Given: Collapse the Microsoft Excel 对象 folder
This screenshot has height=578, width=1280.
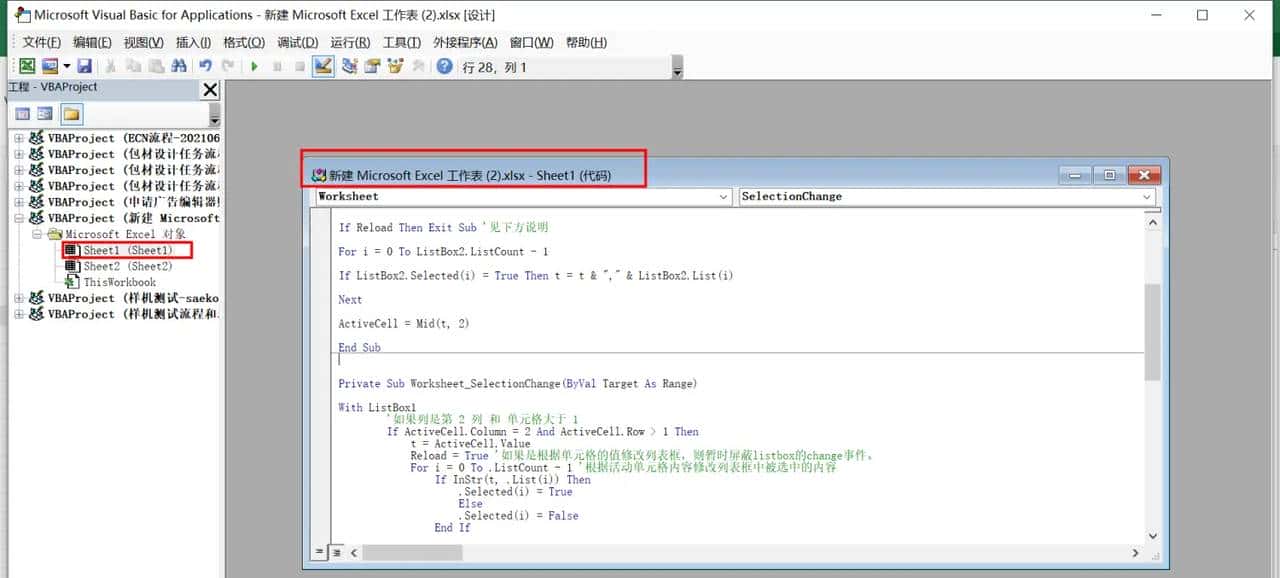Looking at the screenshot, I should click(x=37, y=234).
